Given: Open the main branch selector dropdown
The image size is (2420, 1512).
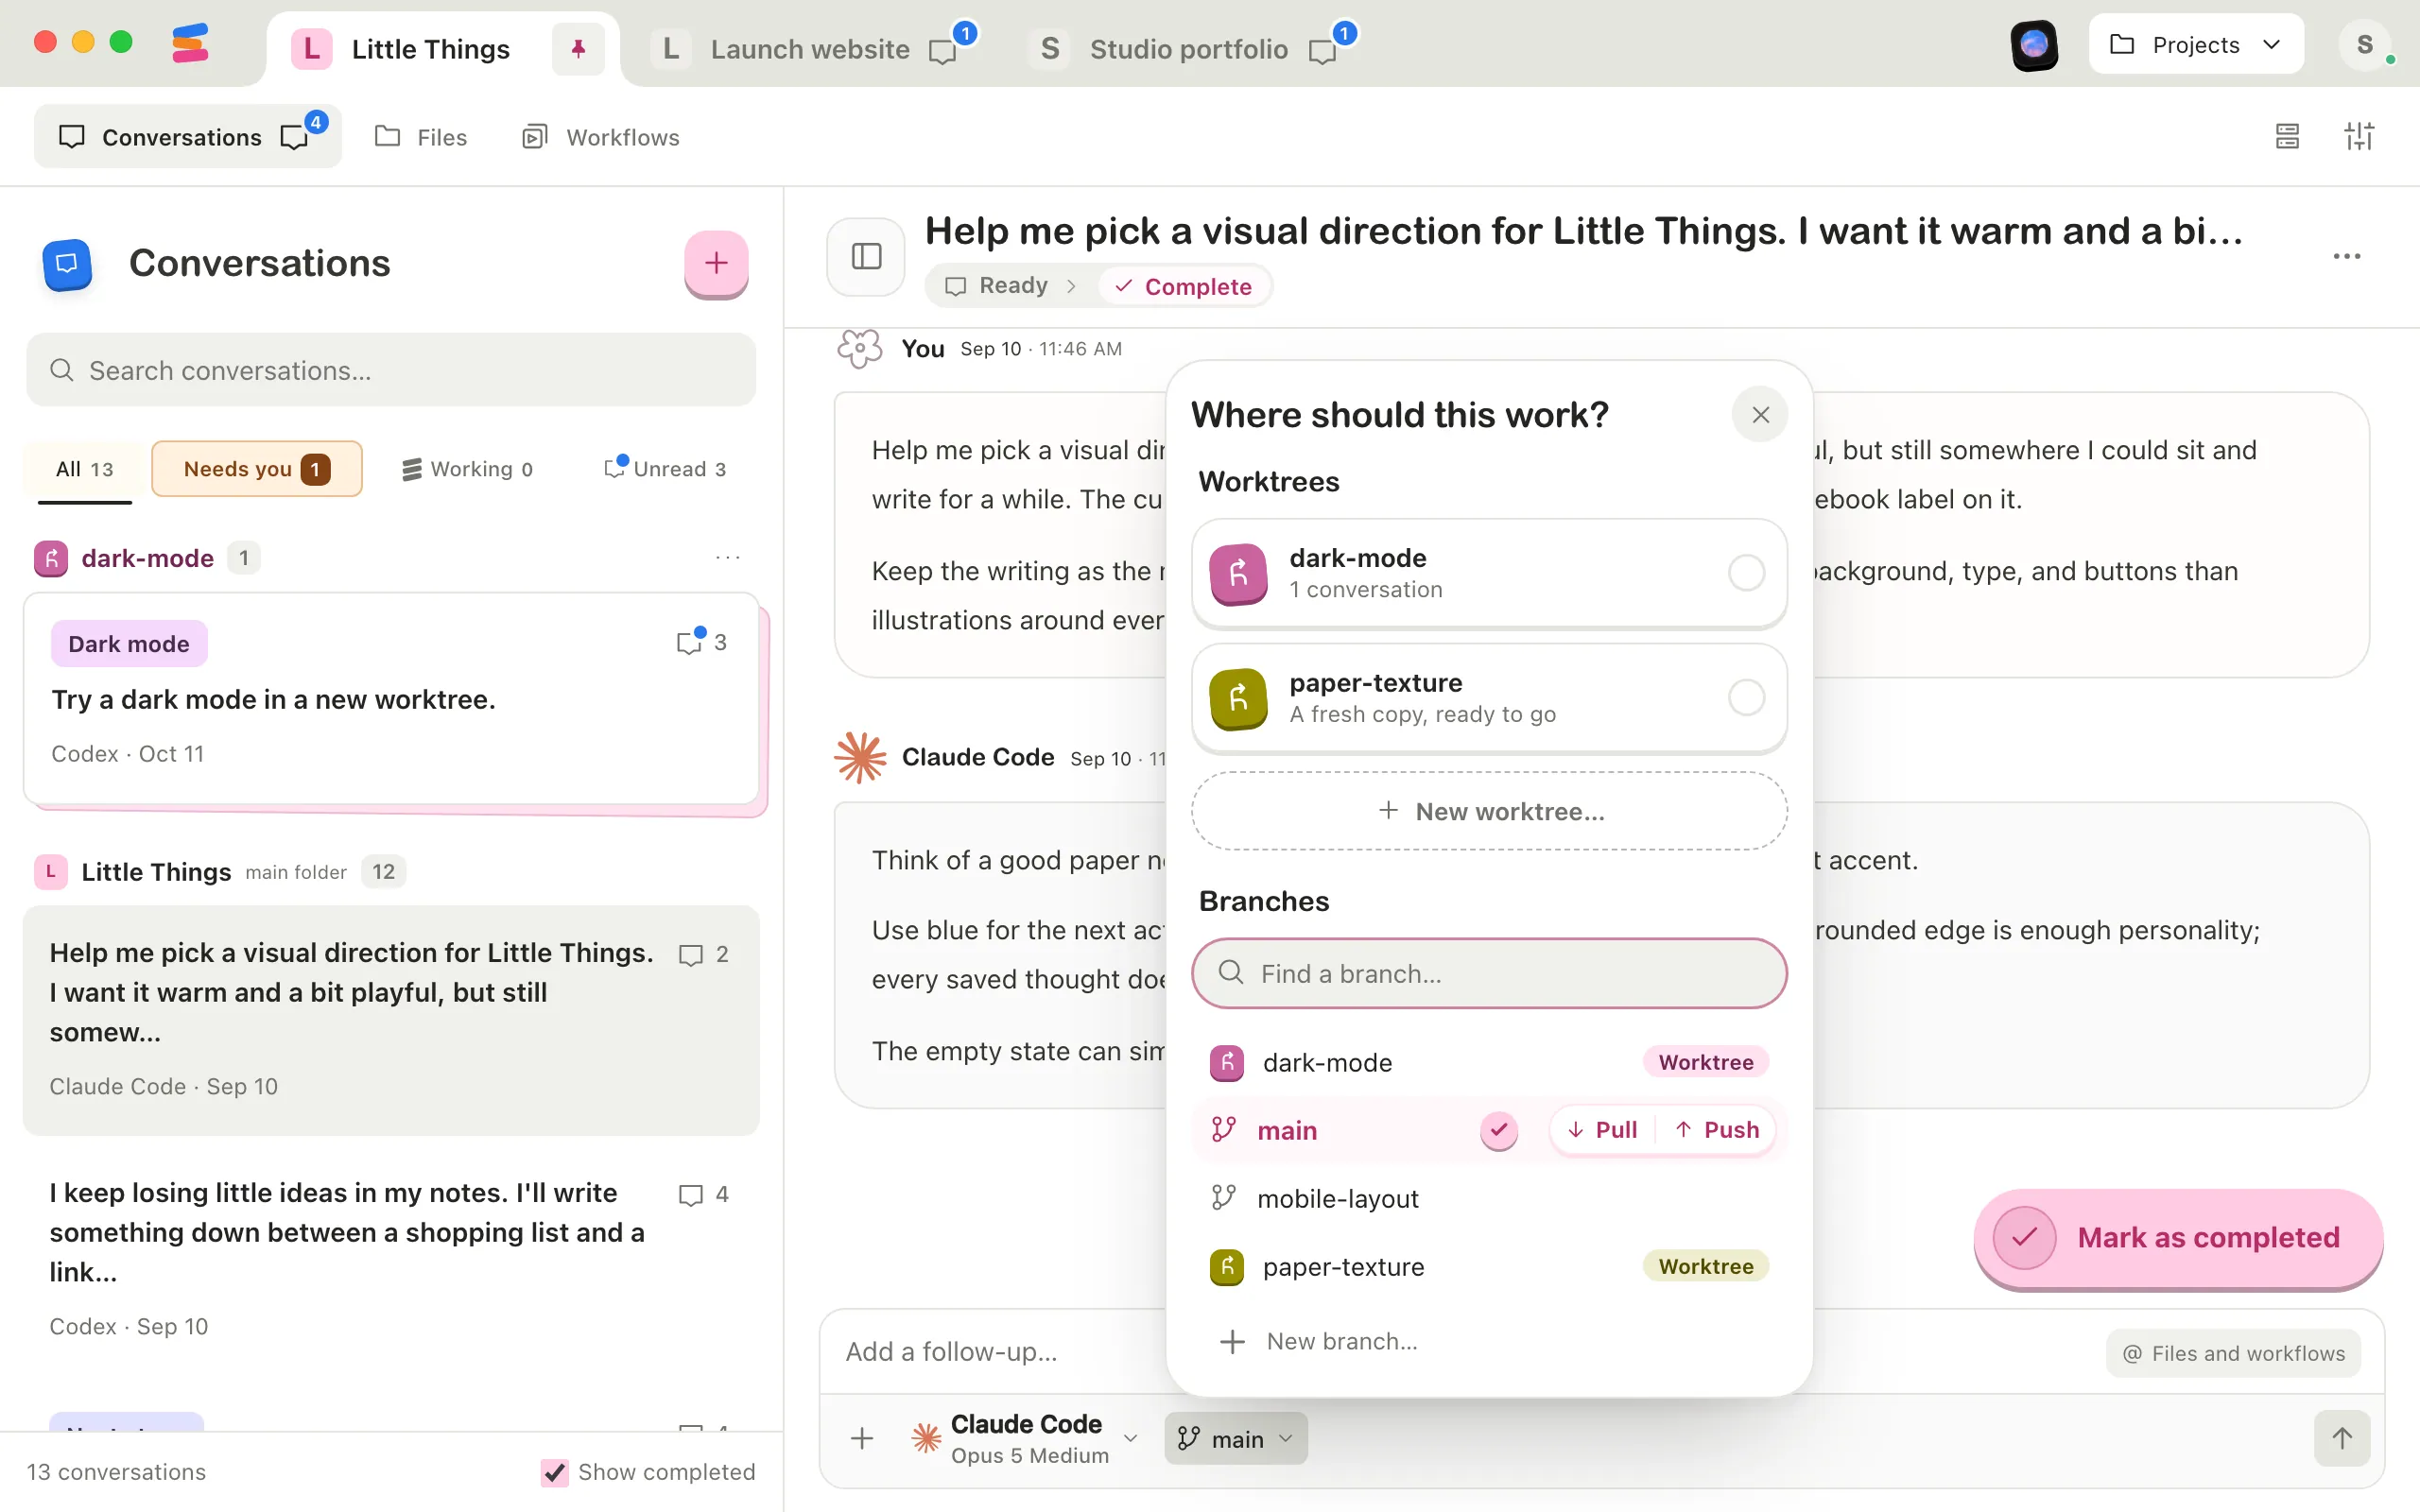Looking at the screenshot, I should (1235, 1438).
